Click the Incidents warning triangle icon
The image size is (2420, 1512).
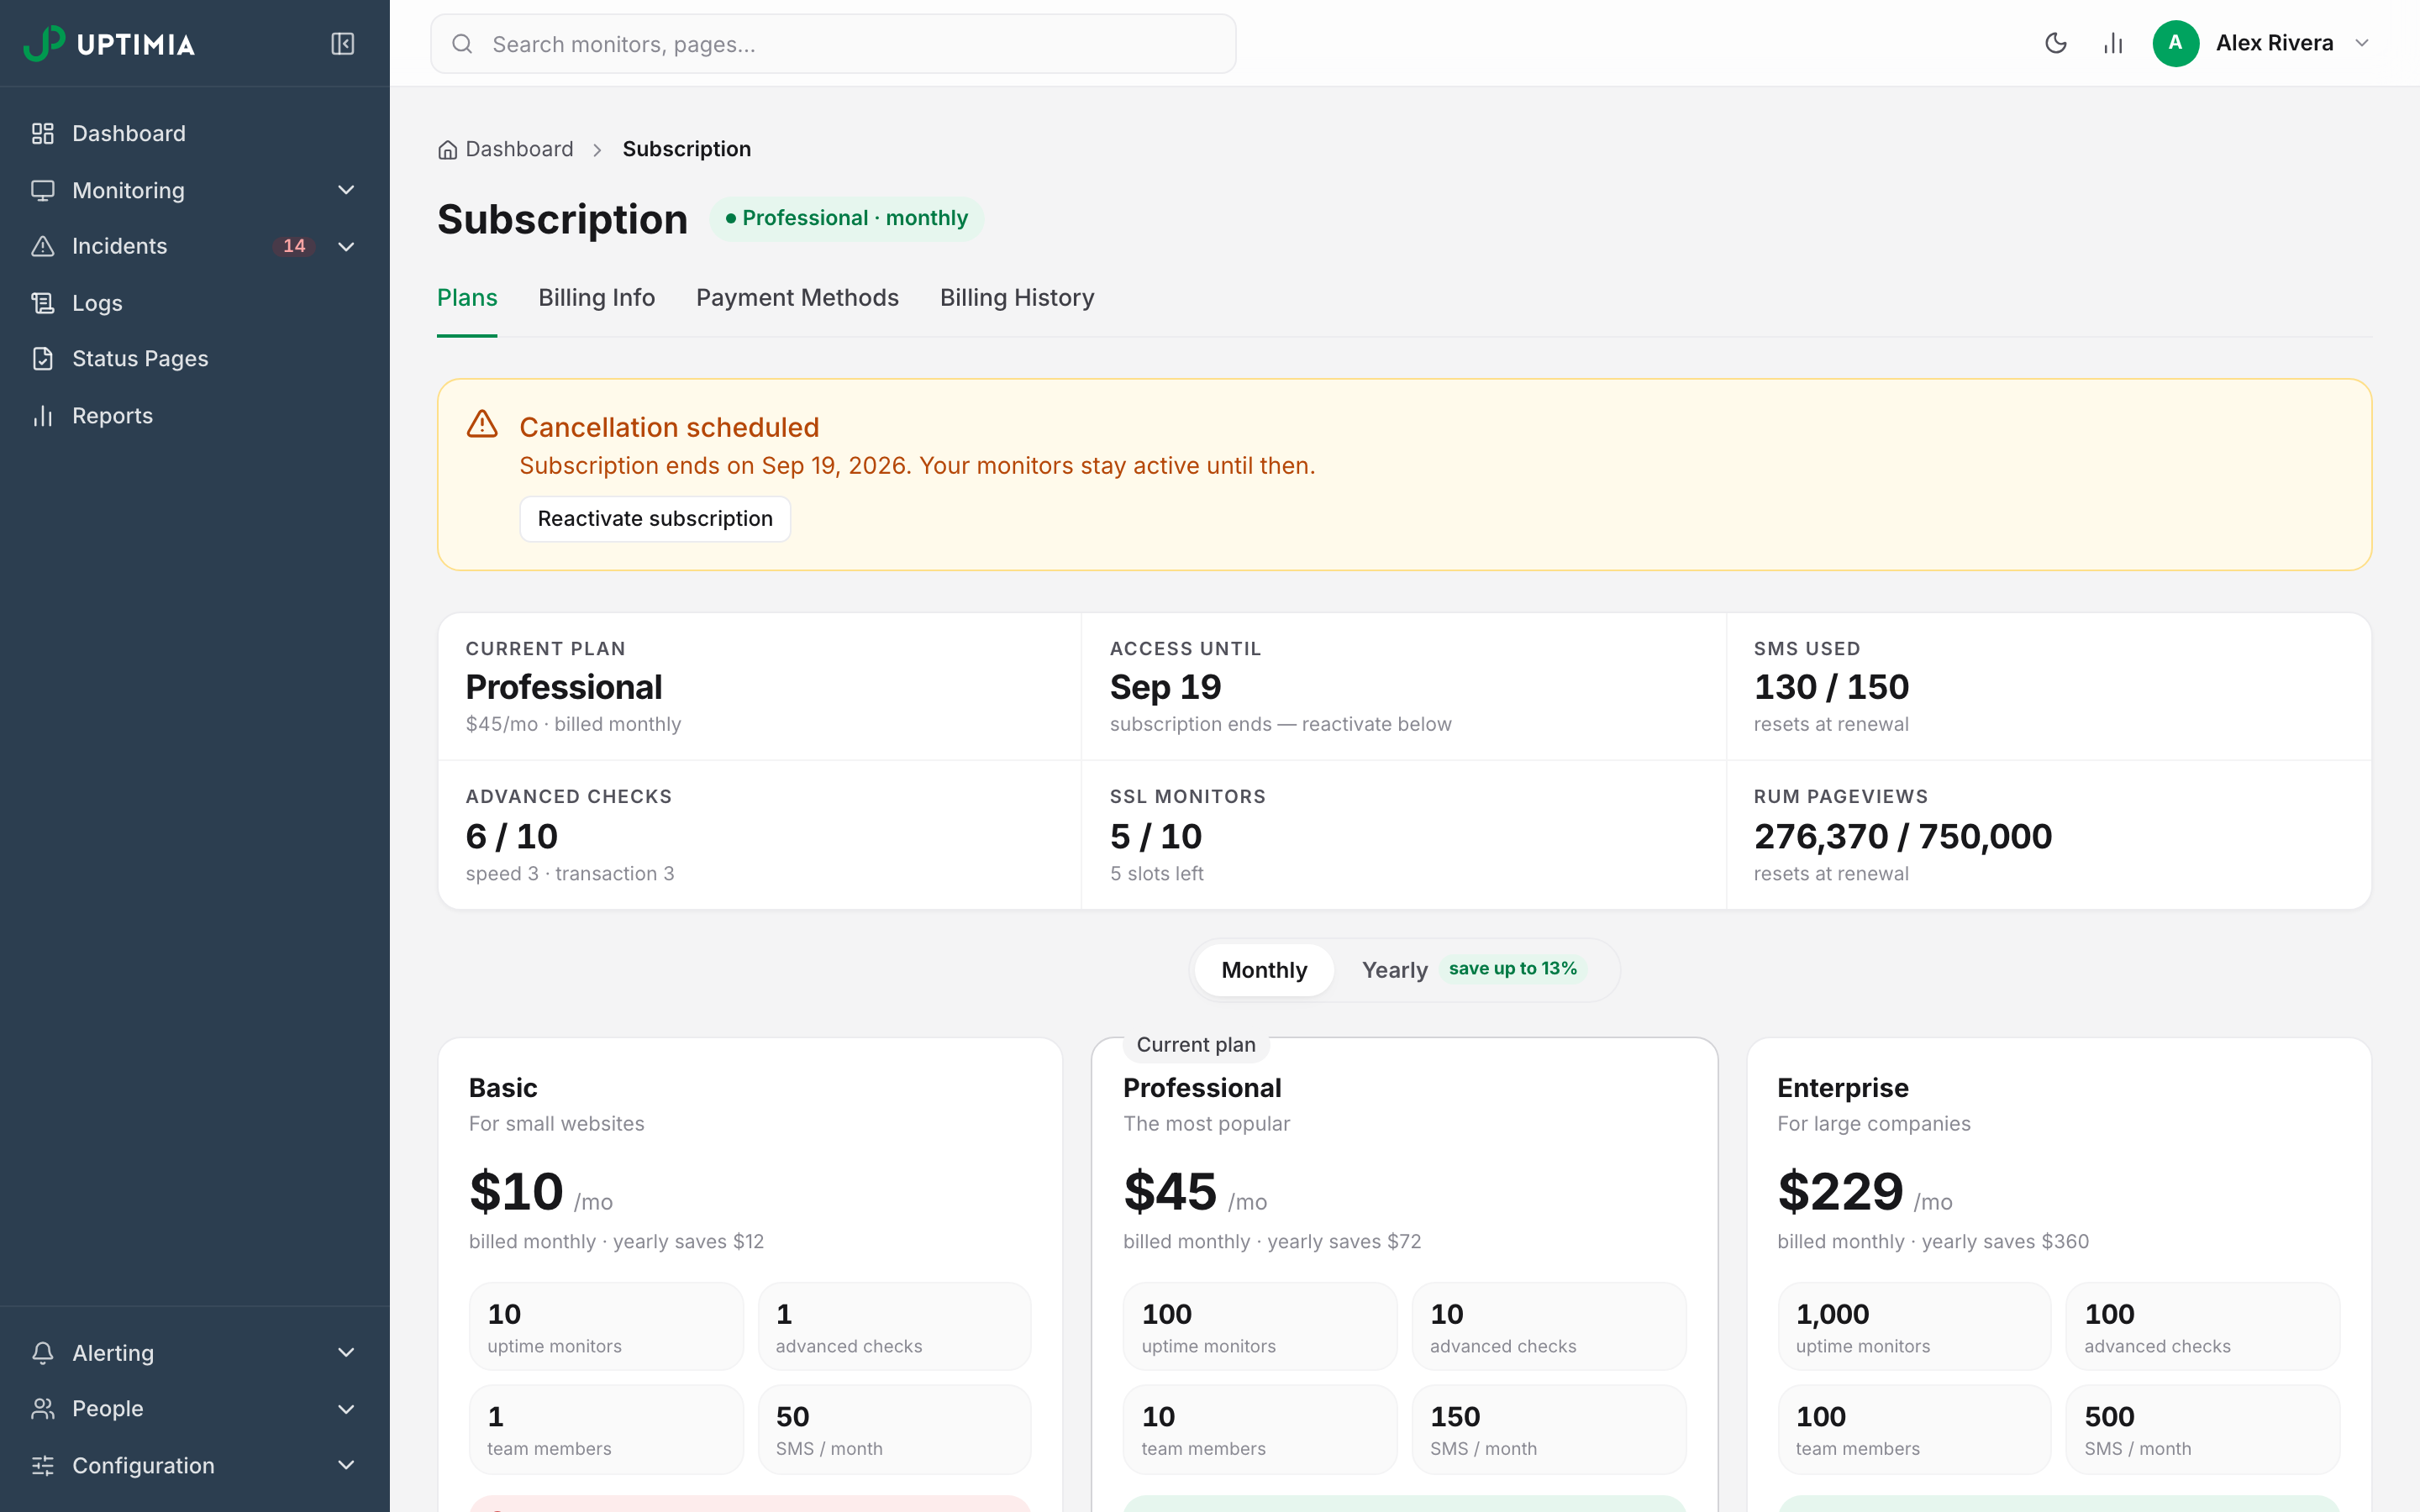pyautogui.click(x=42, y=246)
